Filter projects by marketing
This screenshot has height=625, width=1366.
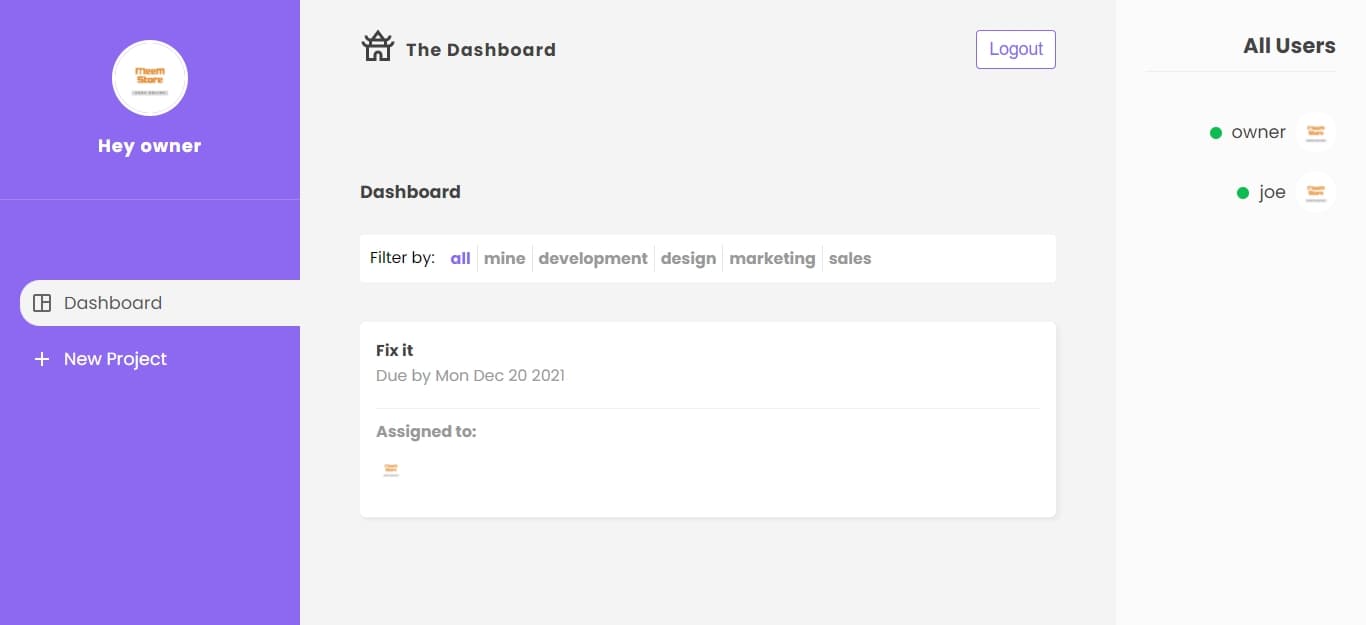(x=772, y=258)
